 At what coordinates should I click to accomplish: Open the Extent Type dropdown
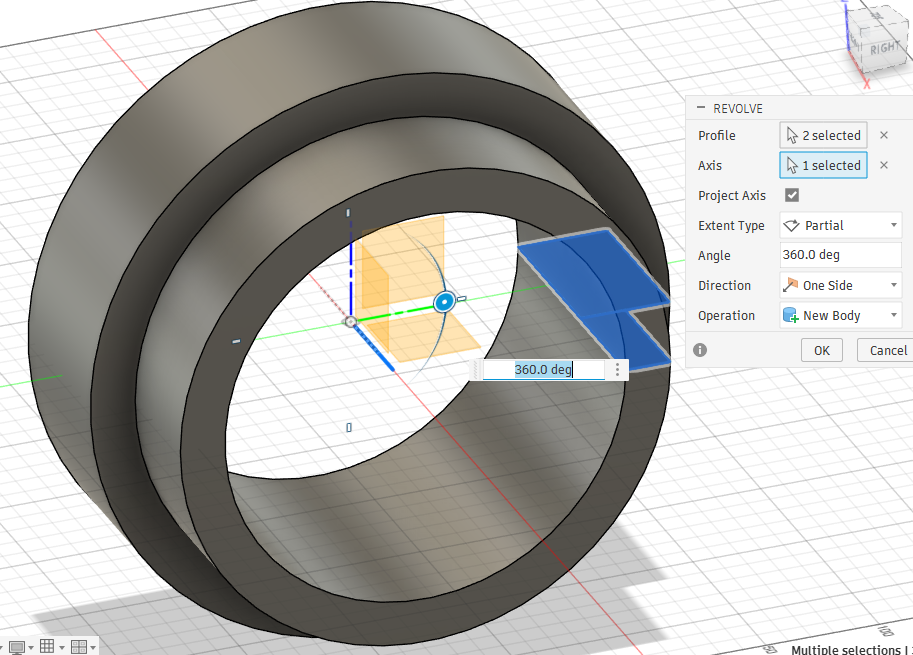(x=841, y=225)
